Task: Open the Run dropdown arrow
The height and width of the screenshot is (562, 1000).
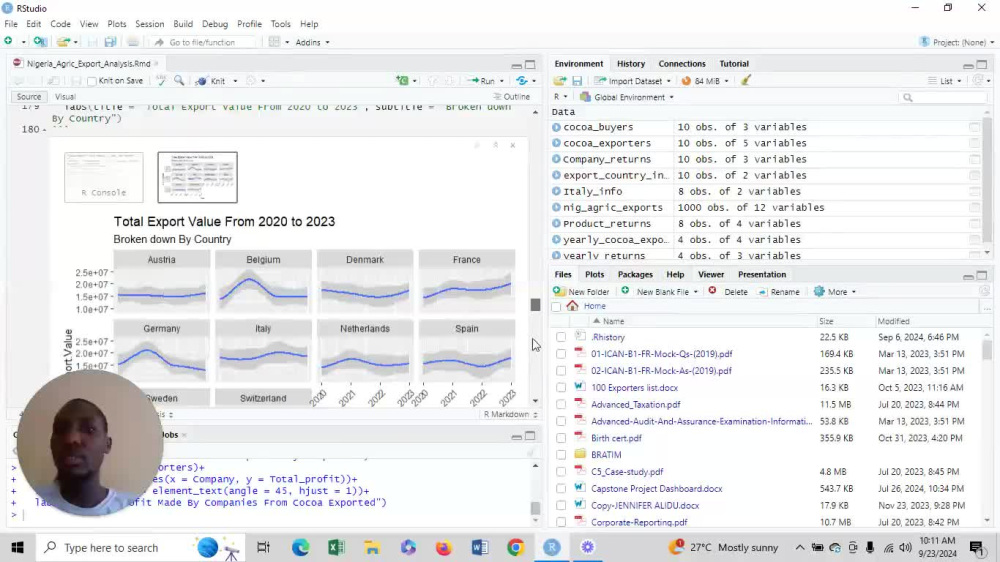Action: [x=502, y=81]
